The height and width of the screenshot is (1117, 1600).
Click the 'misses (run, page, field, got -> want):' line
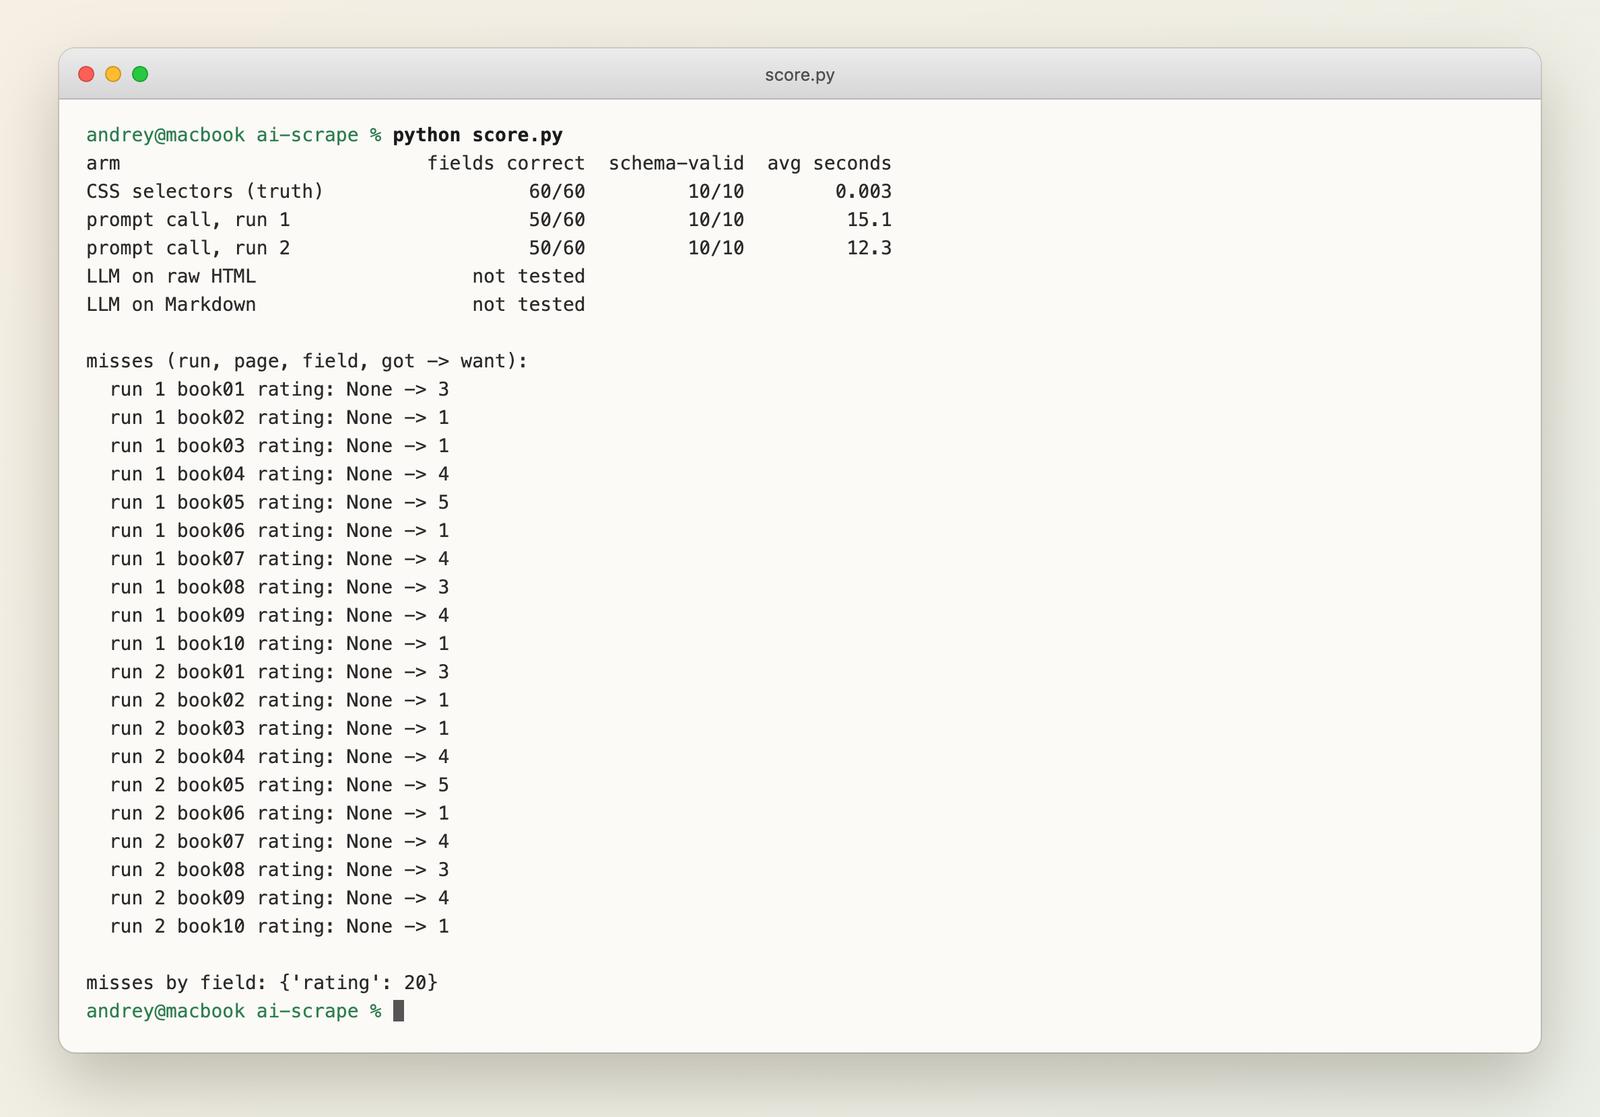click(x=307, y=361)
